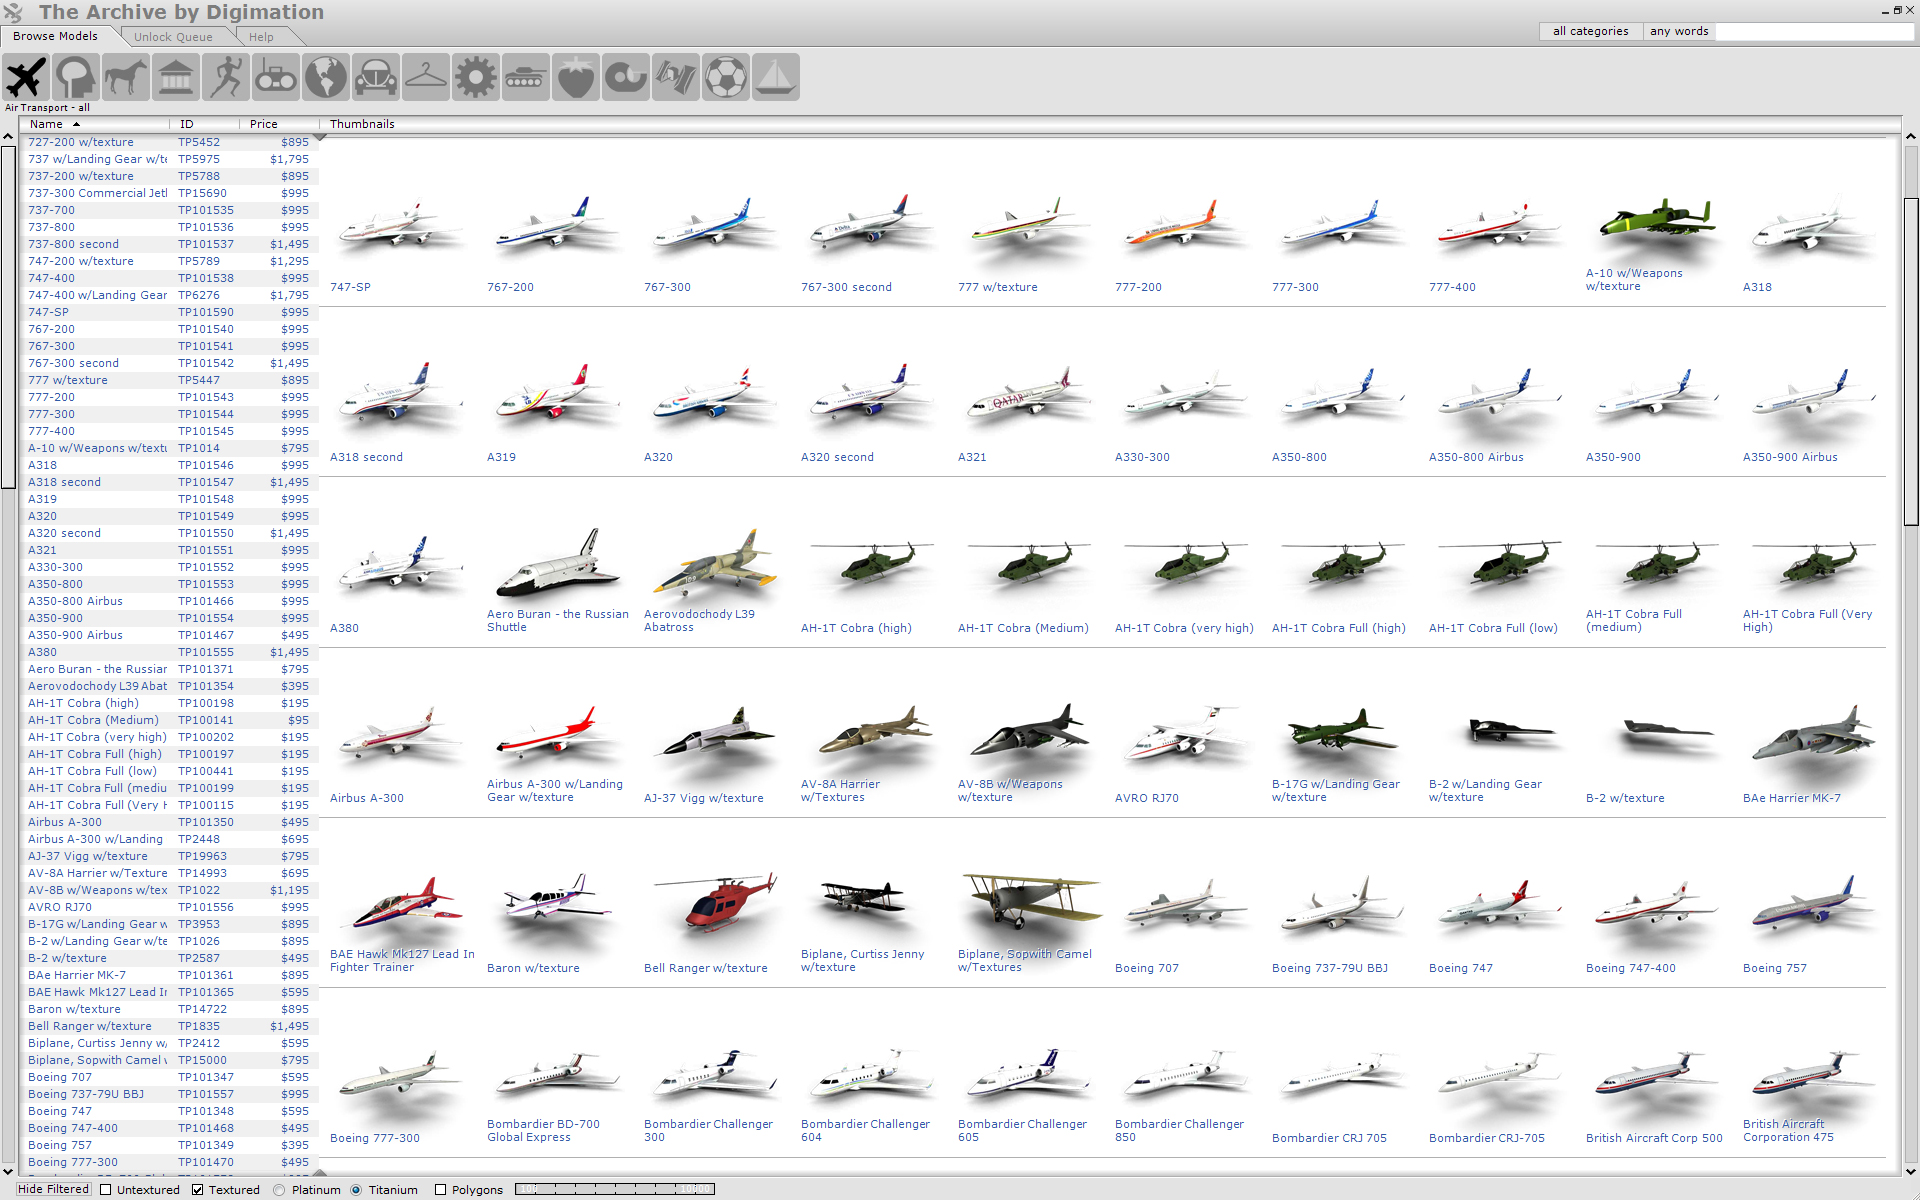Click the search text input field
1920x1200 pixels.
1814,31
